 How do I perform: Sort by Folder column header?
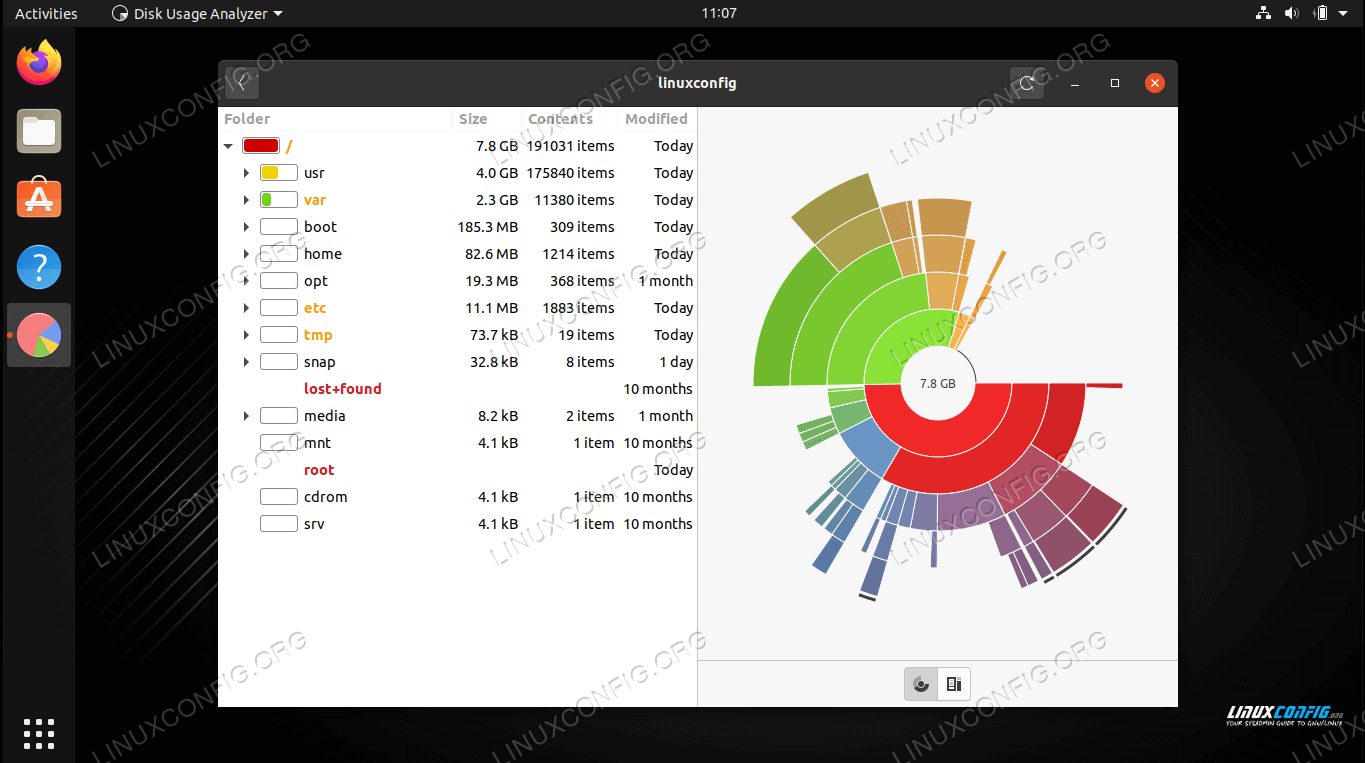[335, 119]
